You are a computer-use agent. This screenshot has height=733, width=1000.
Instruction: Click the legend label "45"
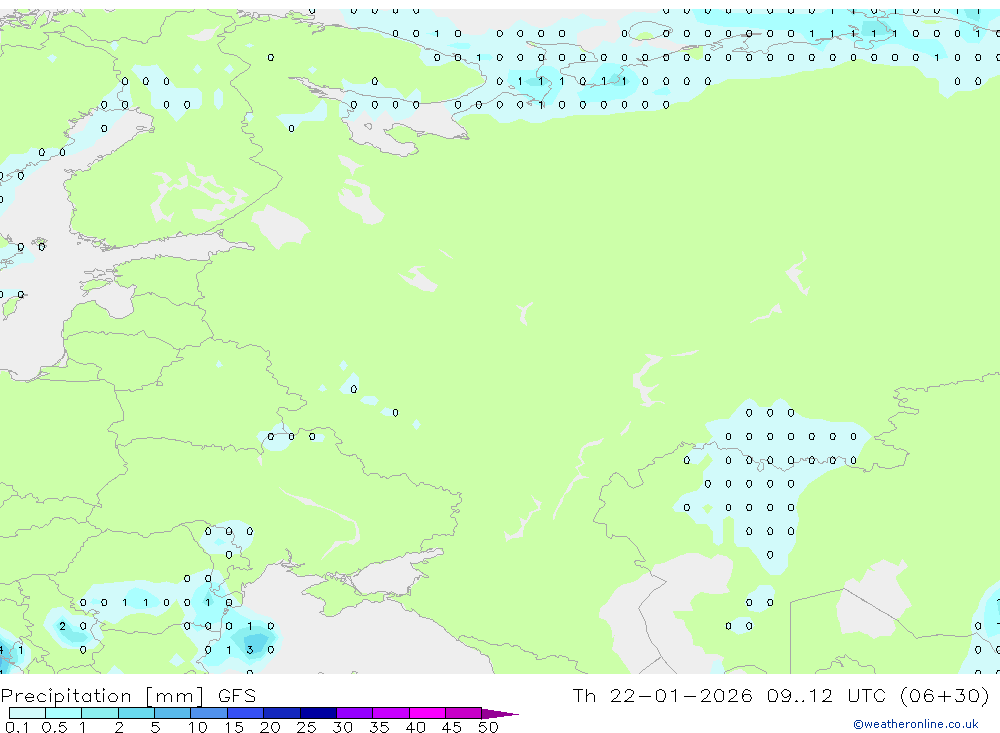click(x=452, y=727)
